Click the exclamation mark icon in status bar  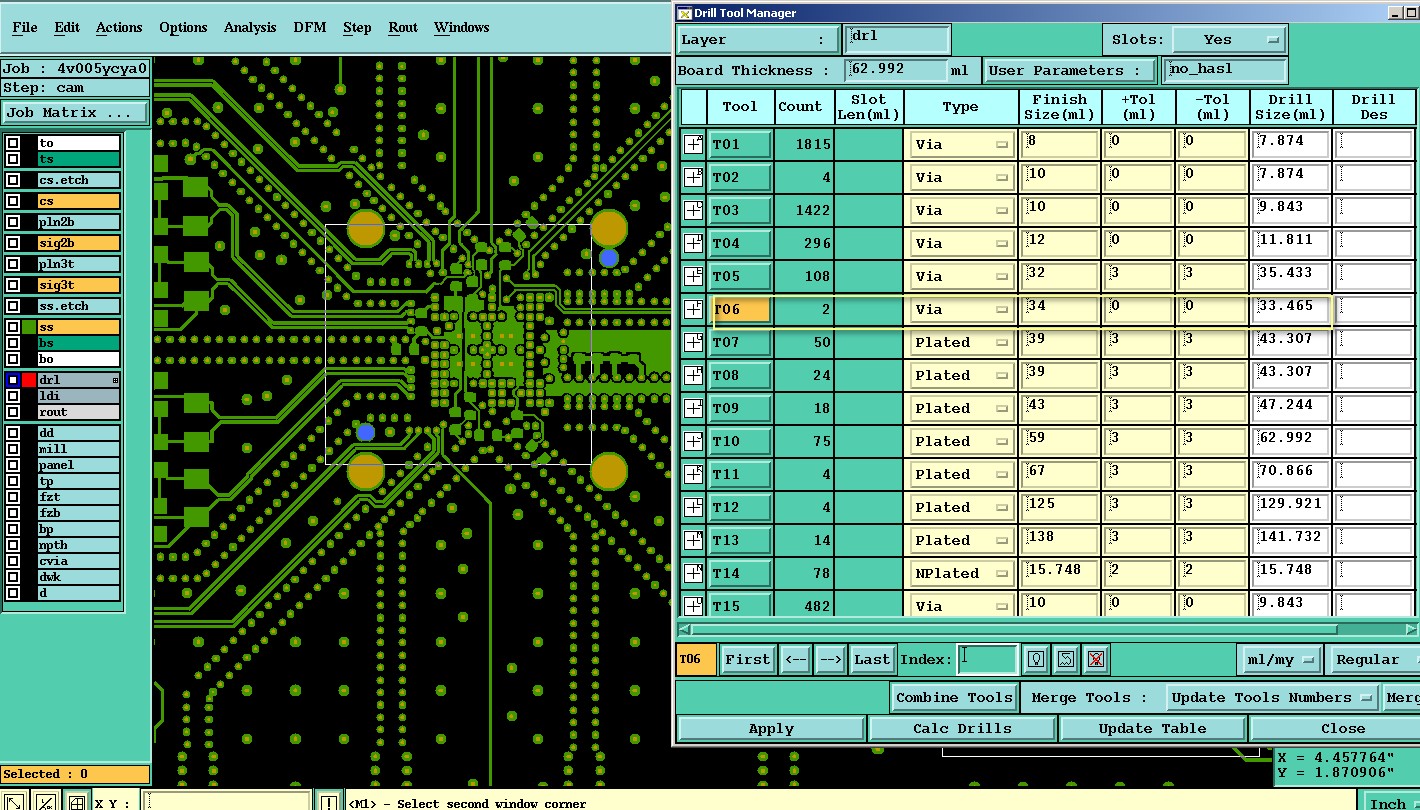tap(329, 802)
